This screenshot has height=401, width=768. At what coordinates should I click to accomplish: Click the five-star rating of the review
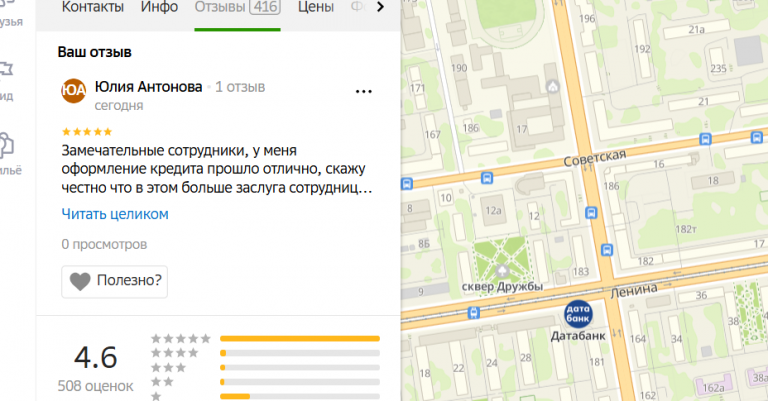pyautogui.click(x=87, y=132)
